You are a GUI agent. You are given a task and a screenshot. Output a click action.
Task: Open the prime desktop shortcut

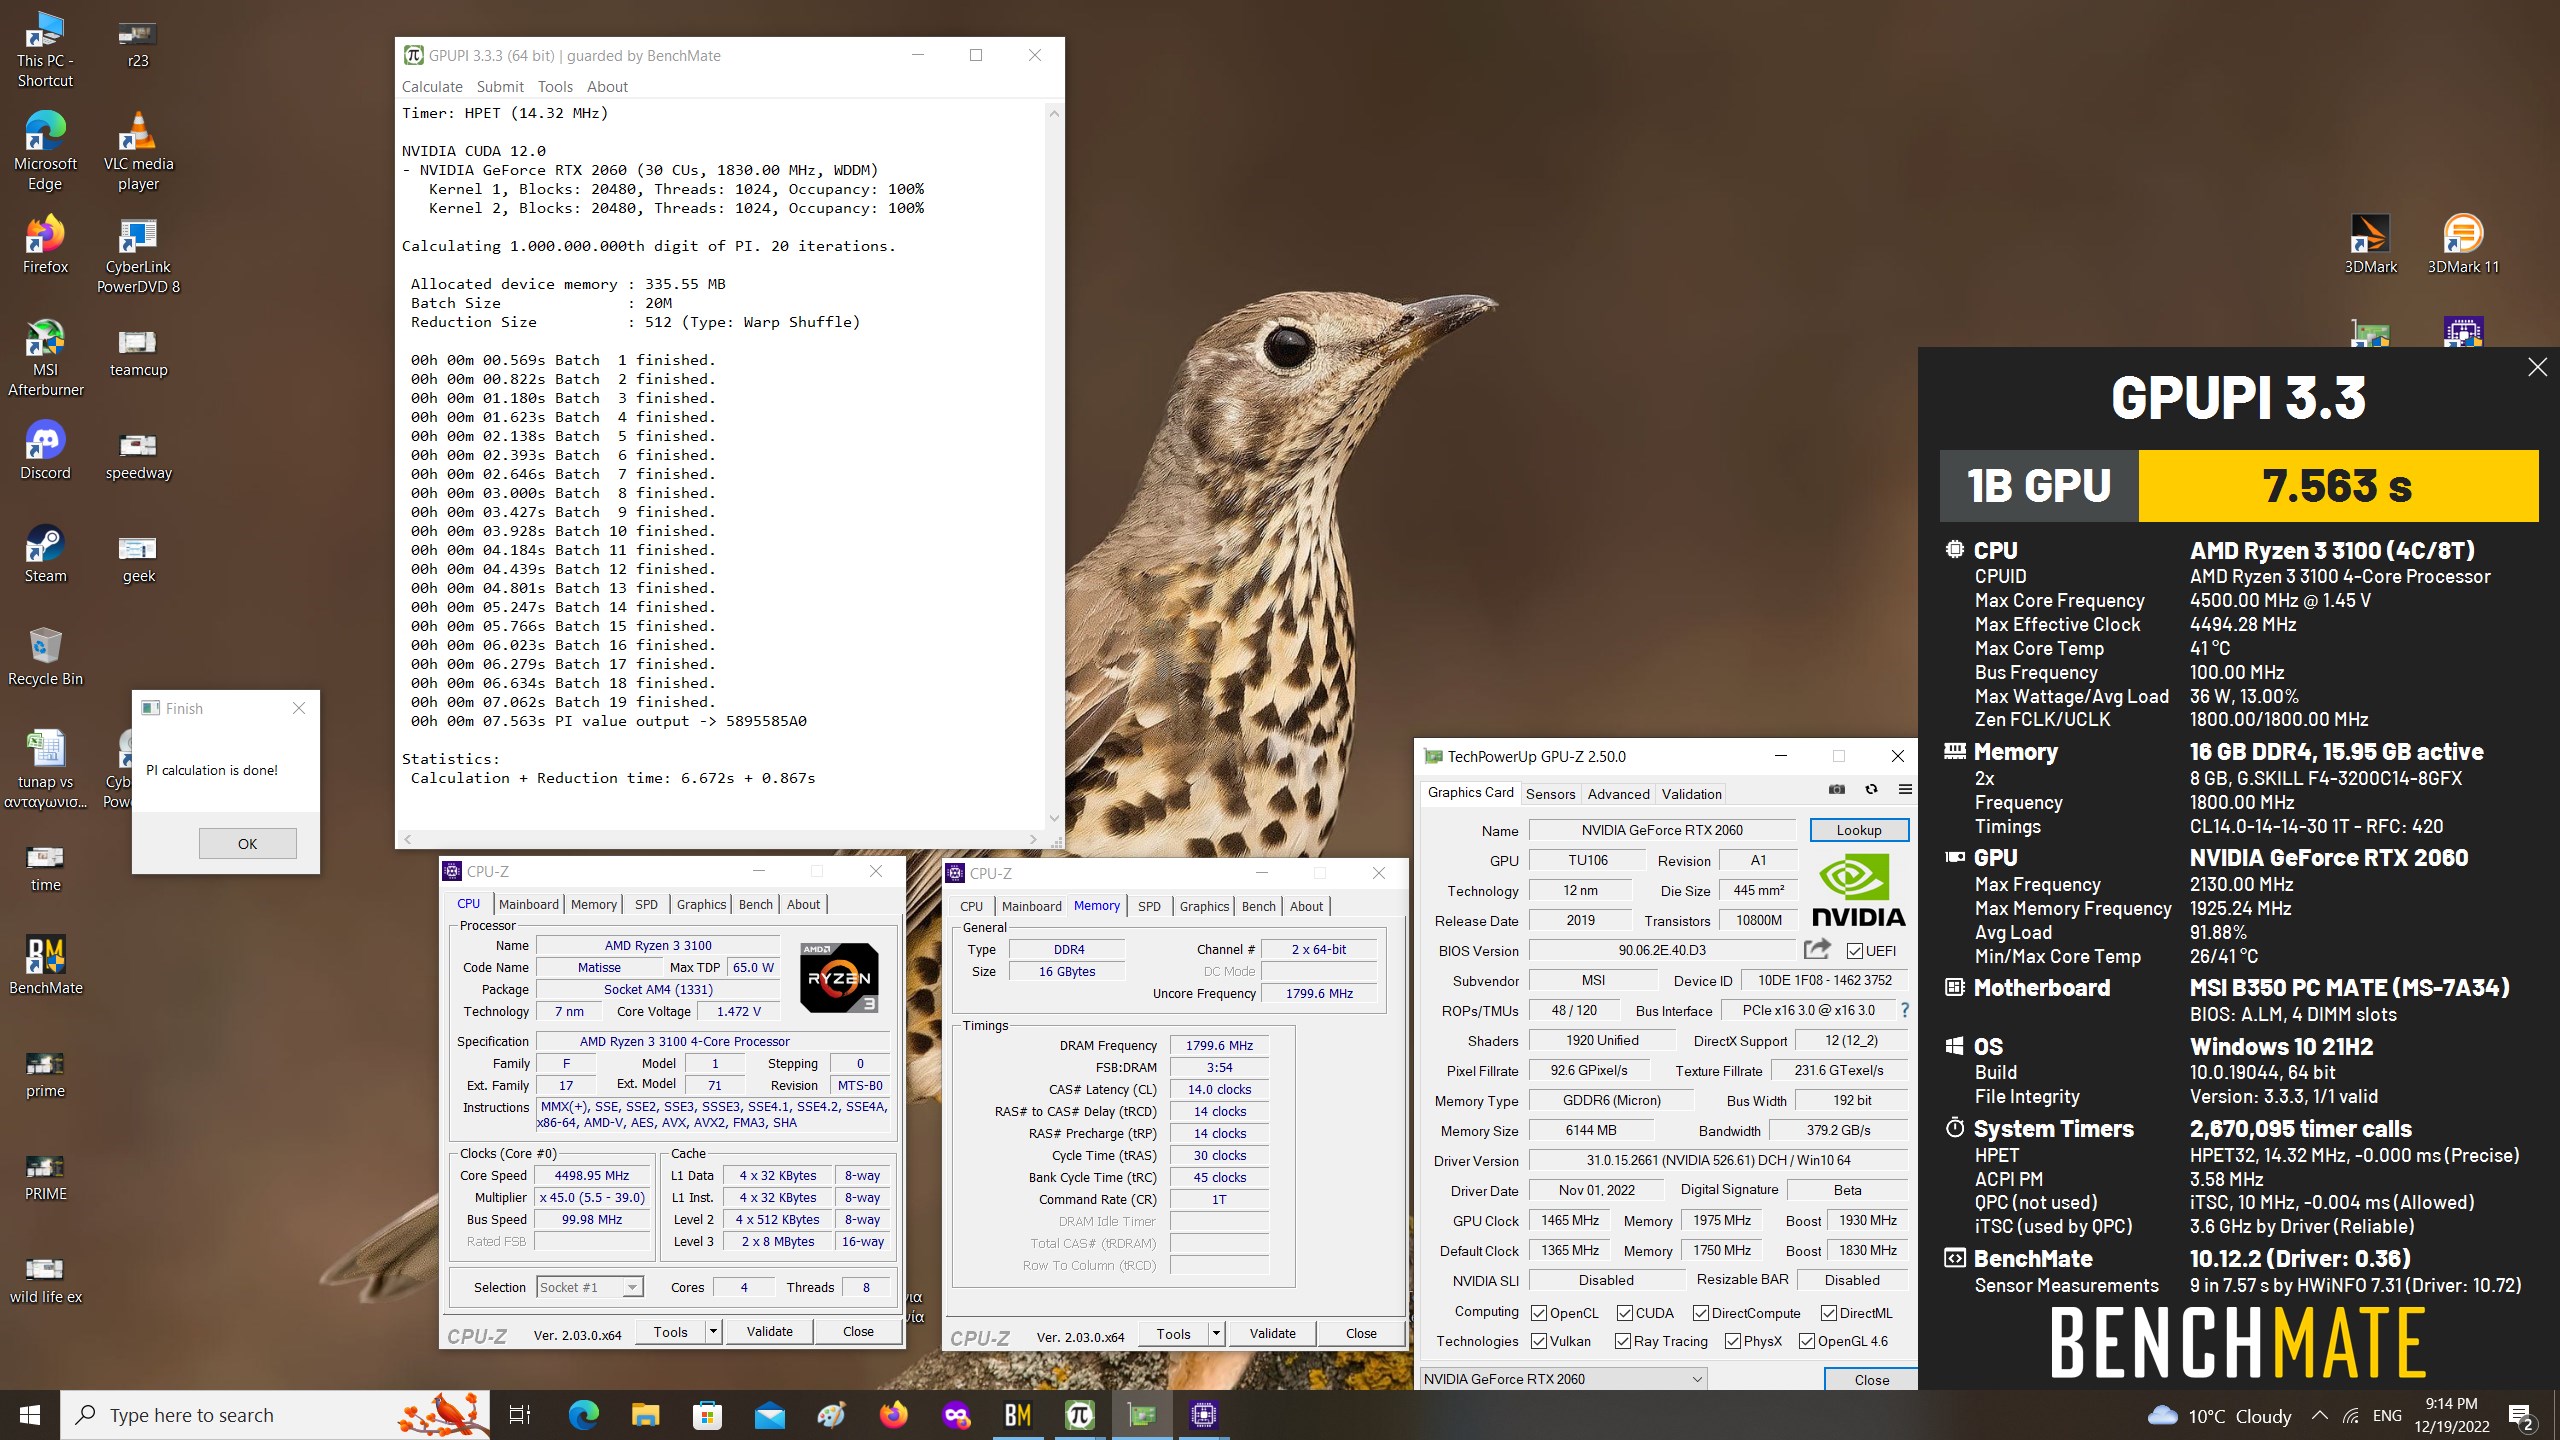(x=45, y=1074)
